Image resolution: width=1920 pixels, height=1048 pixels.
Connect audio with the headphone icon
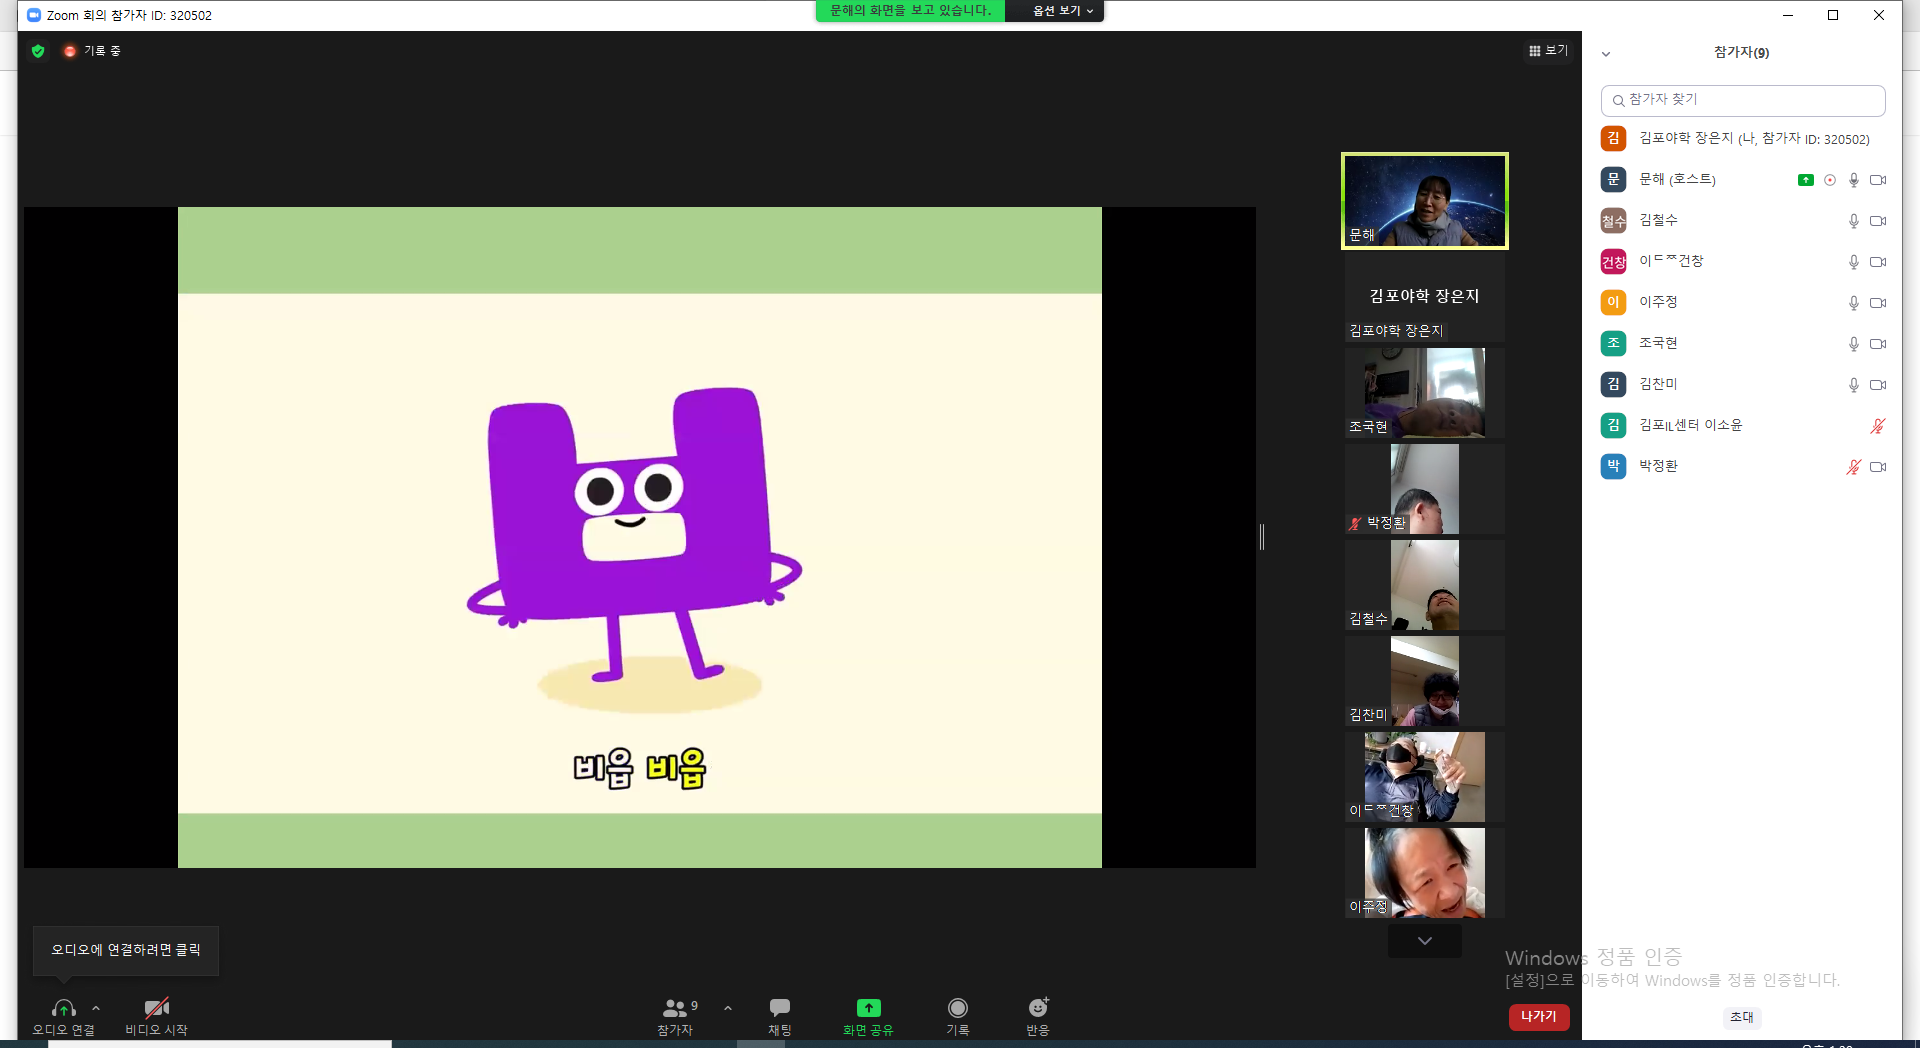point(64,1008)
